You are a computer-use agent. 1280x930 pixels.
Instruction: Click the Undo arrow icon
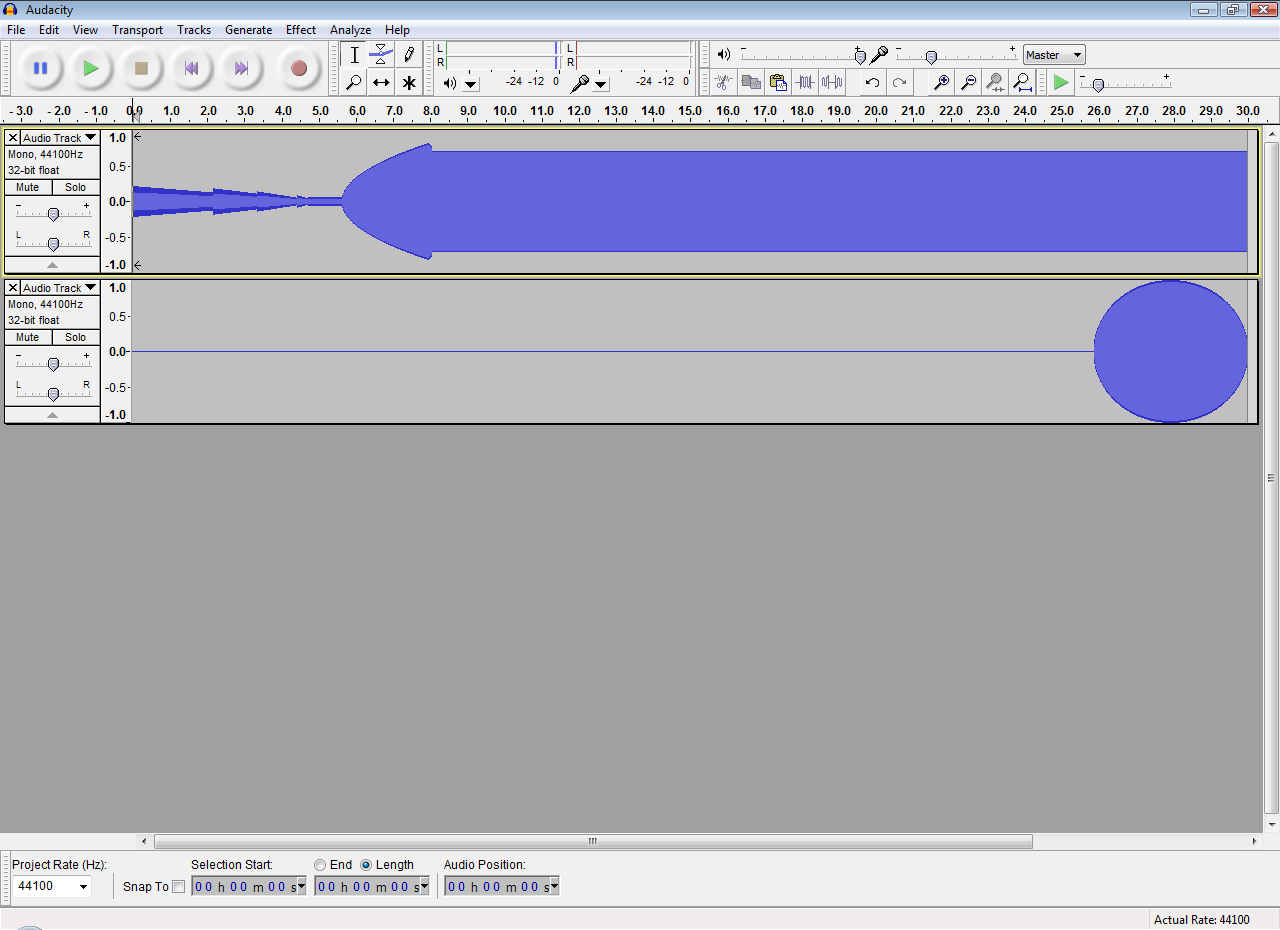[873, 83]
